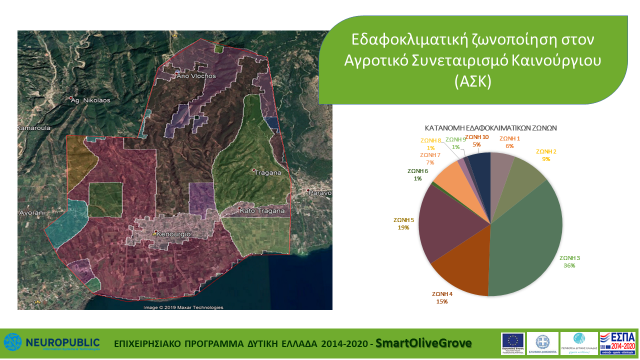640x360 pixels.
Task: Click the Neuropublic globe logo icon
Action: point(13,342)
